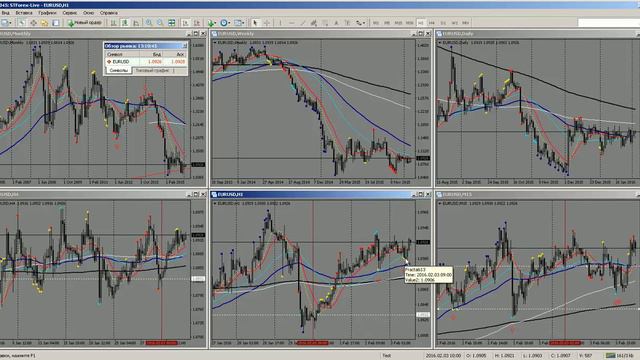
Task: Click the triangle on the EURUSD,Weekly chart
Action: 215,42
